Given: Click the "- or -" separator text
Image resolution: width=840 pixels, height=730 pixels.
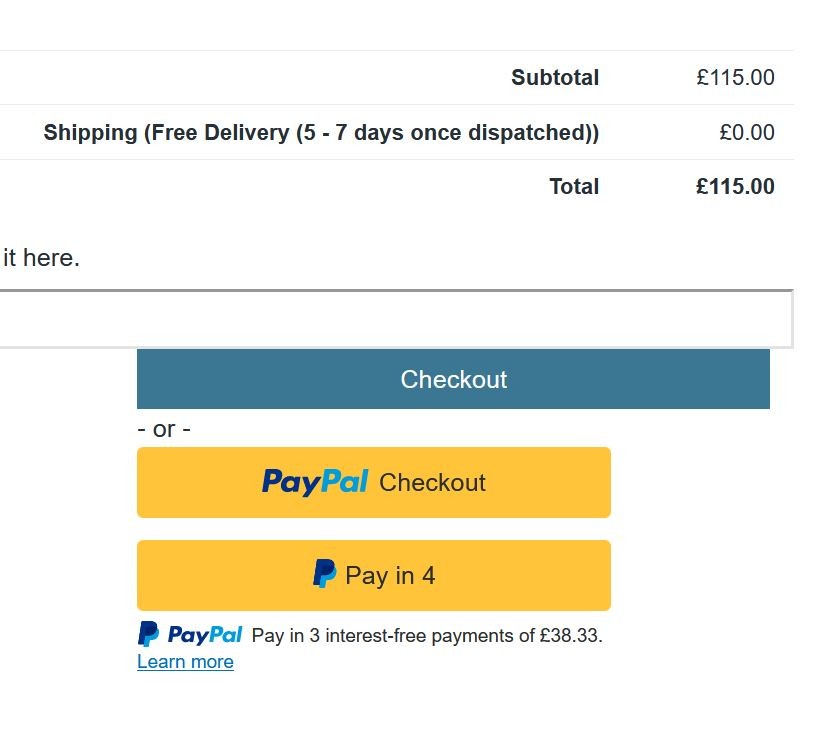Looking at the screenshot, I should tap(164, 429).
